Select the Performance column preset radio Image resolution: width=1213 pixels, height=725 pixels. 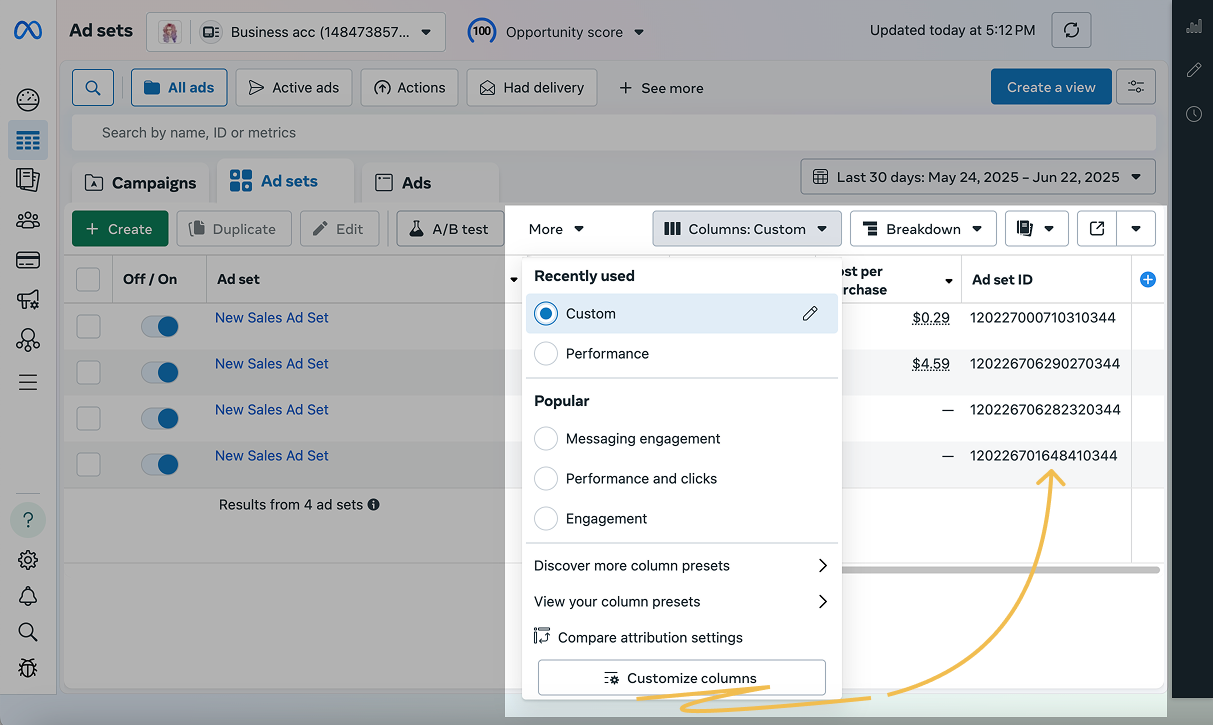click(x=546, y=354)
